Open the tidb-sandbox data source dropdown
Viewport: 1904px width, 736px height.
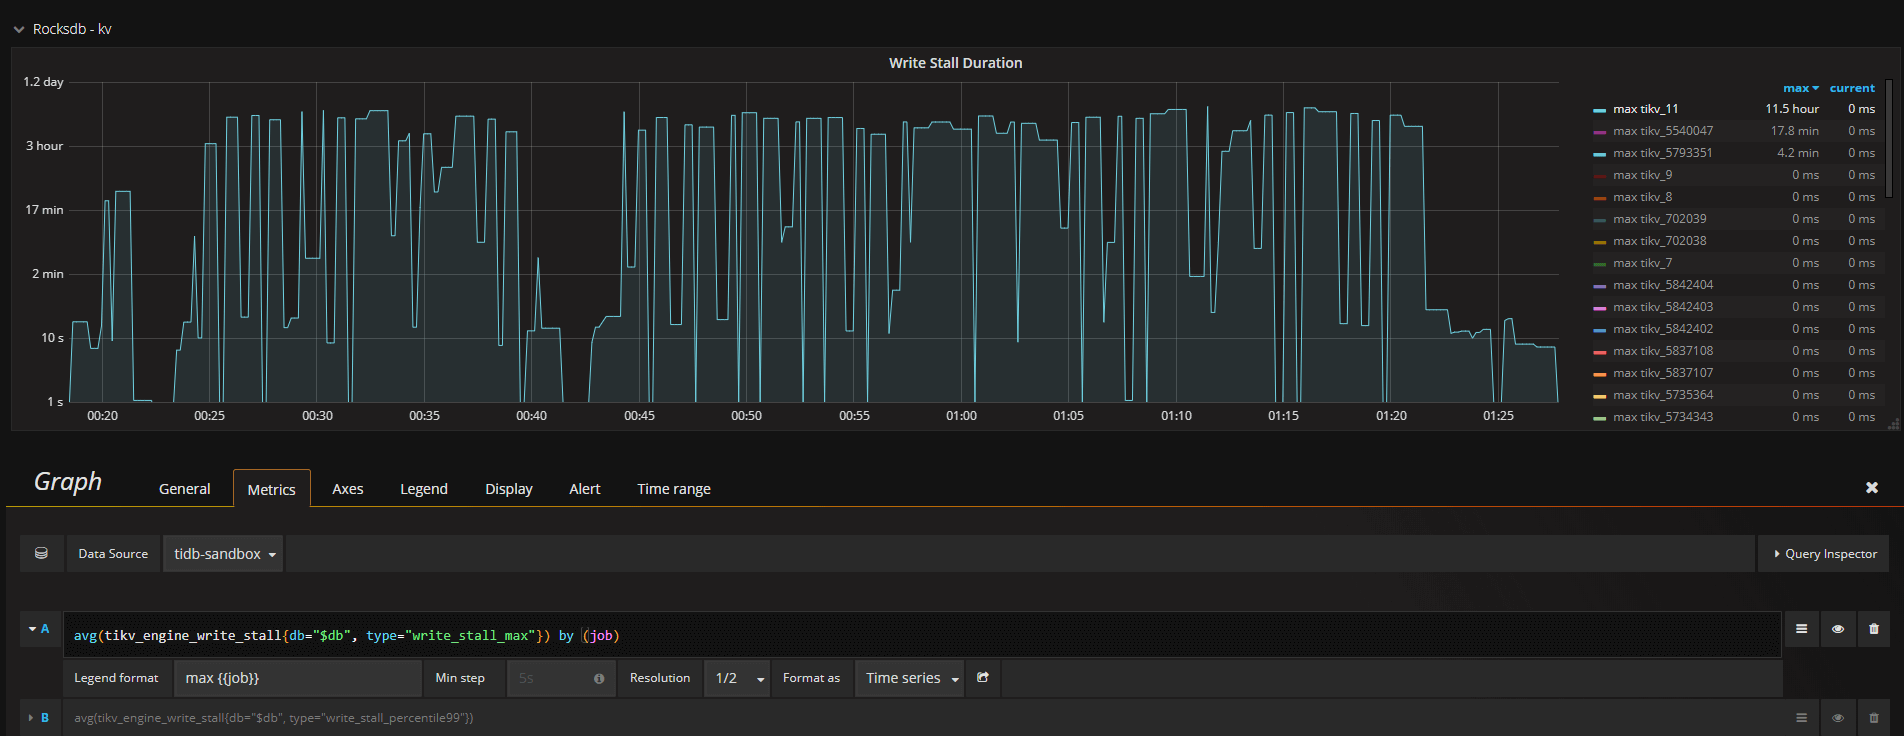[224, 554]
